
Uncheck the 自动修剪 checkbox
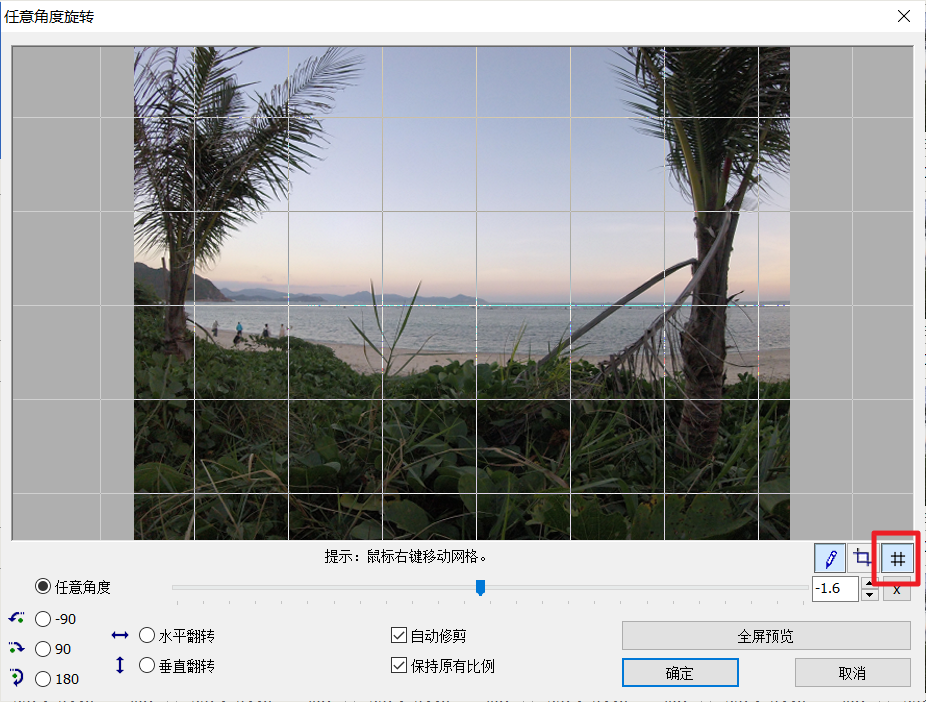tap(399, 636)
